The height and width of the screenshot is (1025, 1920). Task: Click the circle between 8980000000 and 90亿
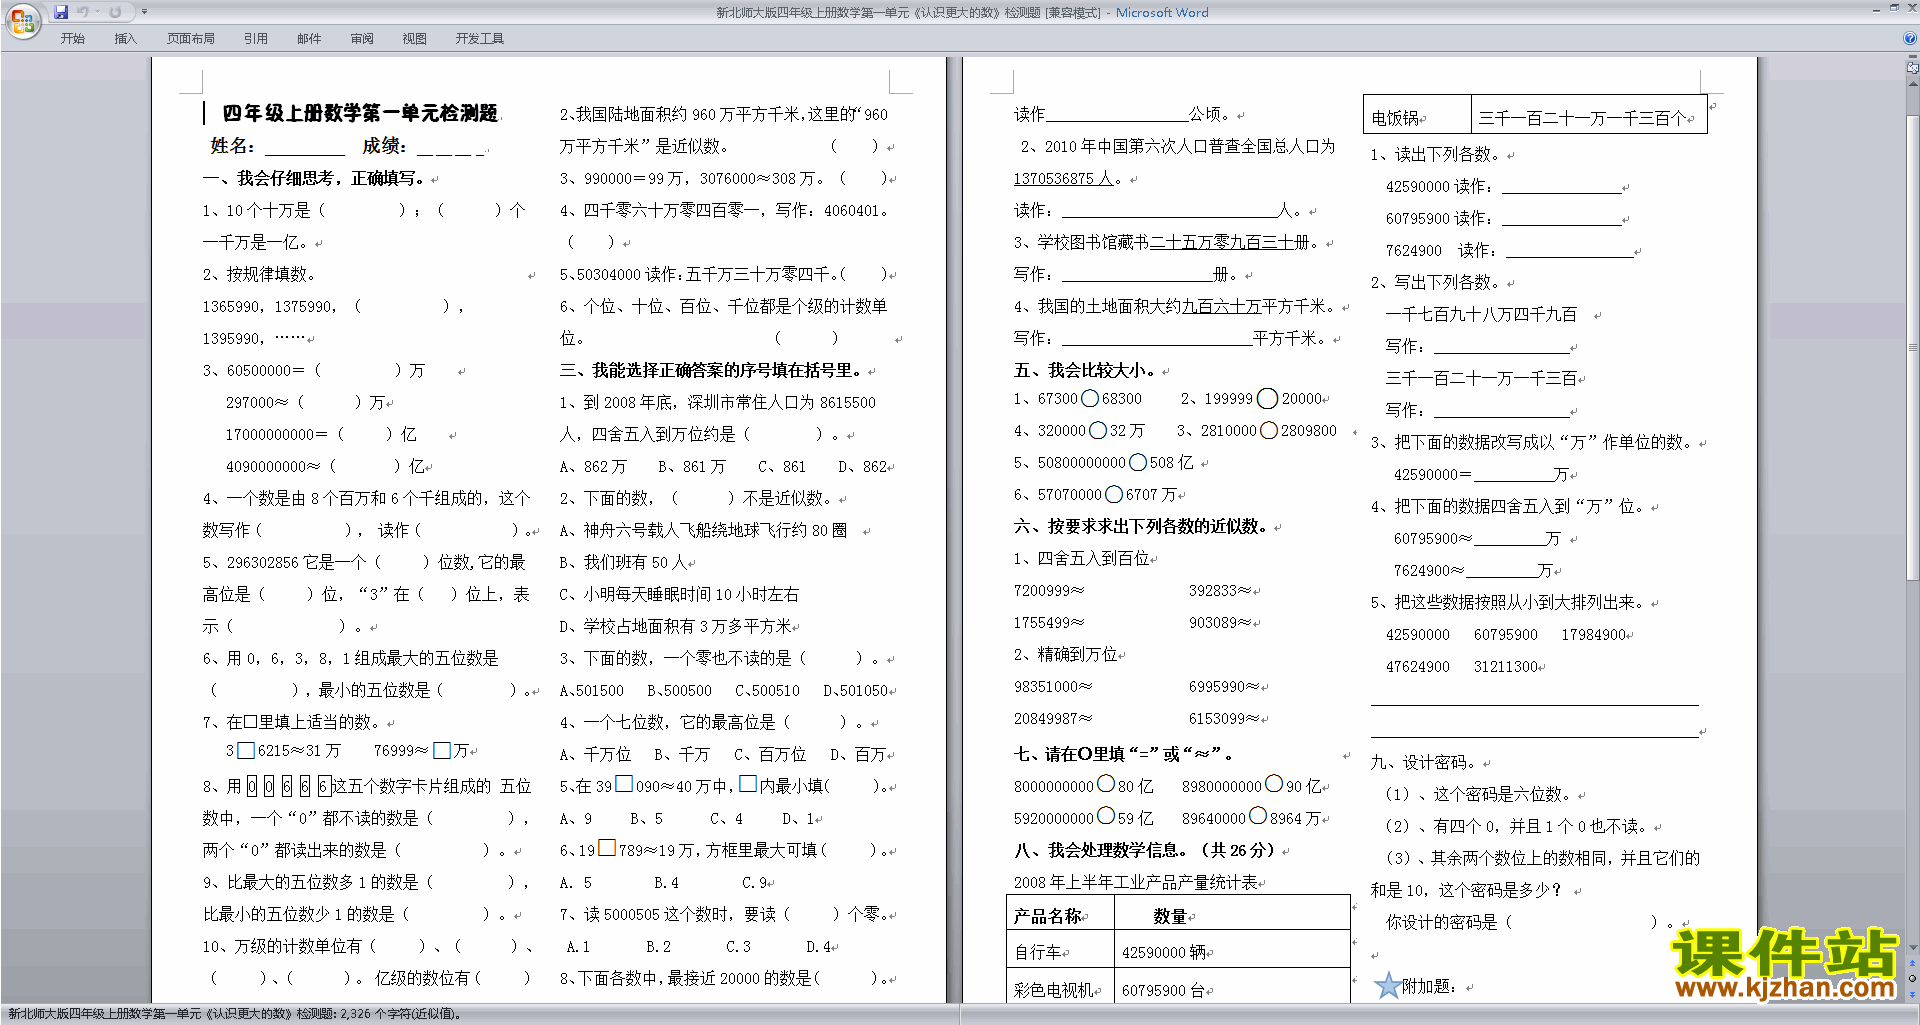[x=1274, y=784]
